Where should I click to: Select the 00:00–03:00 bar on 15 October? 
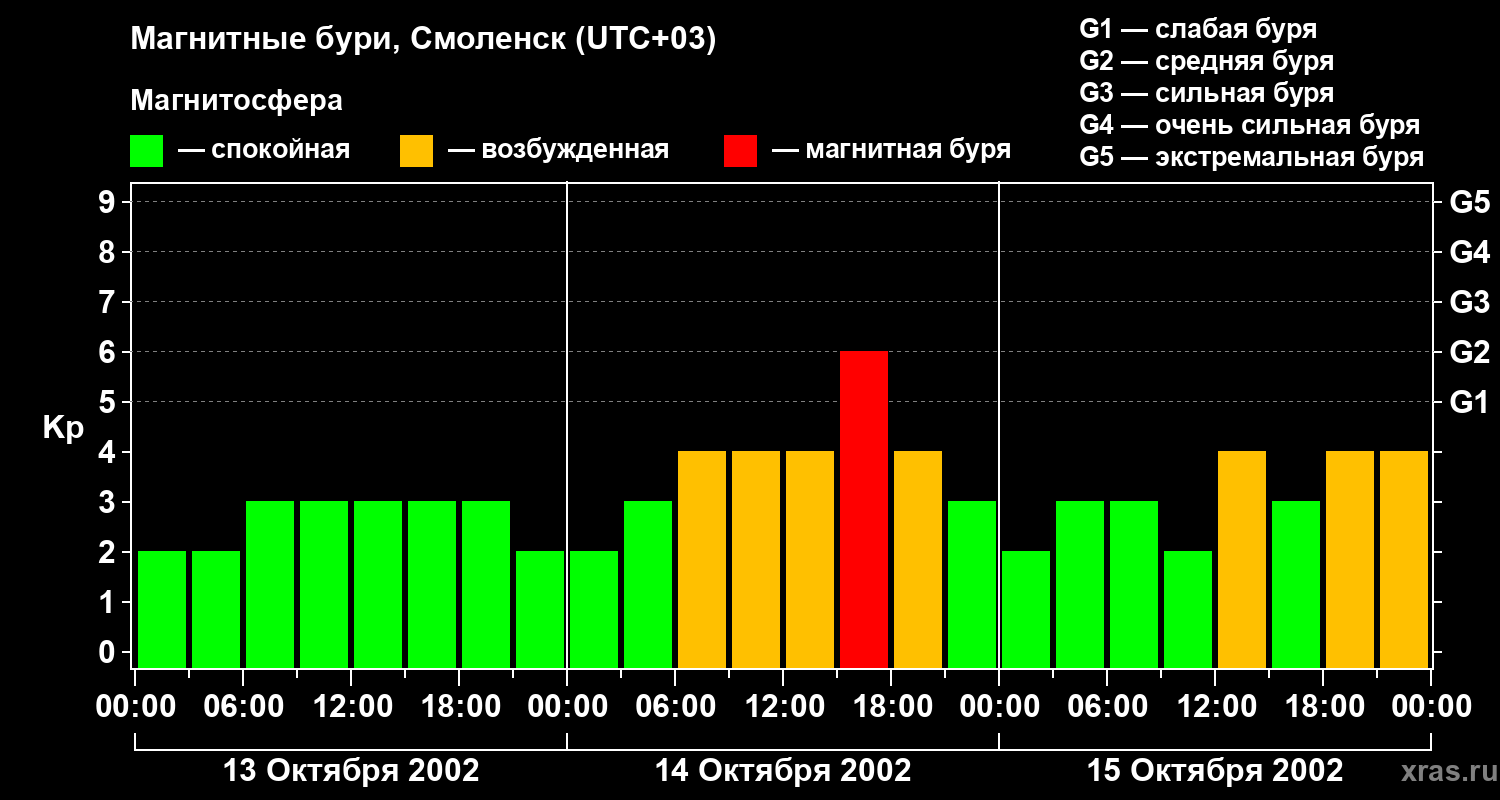[1026, 609]
